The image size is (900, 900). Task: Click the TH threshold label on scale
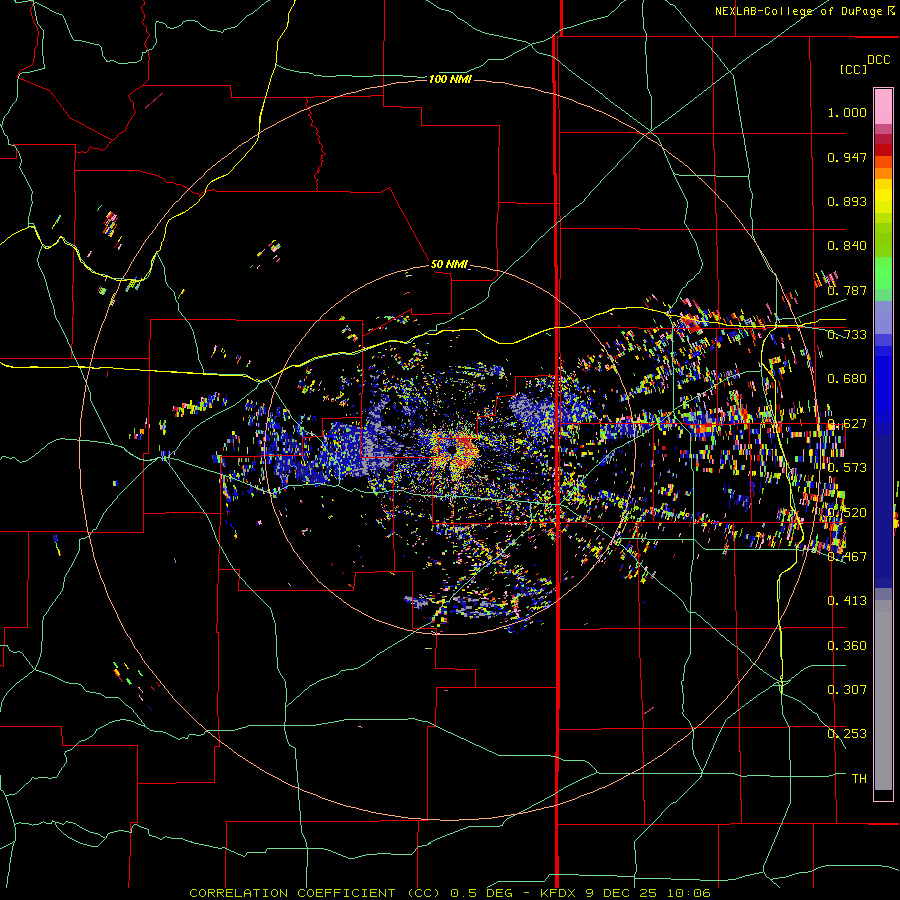[x=859, y=779]
